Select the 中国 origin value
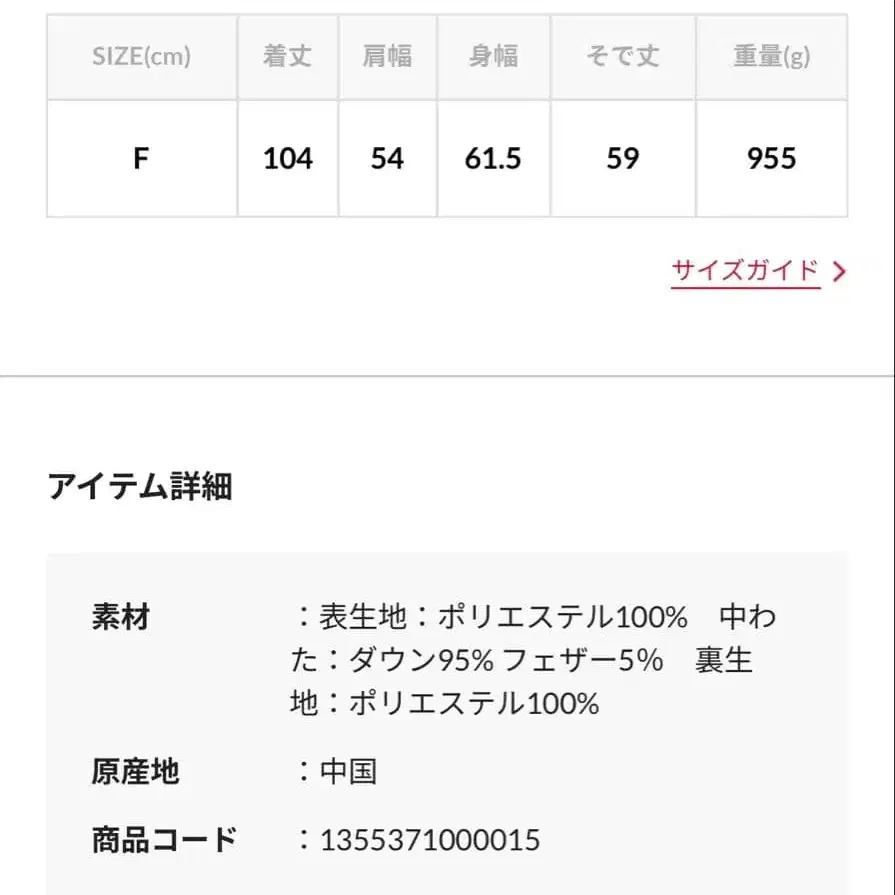This screenshot has width=895, height=895. pyautogui.click(x=348, y=771)
